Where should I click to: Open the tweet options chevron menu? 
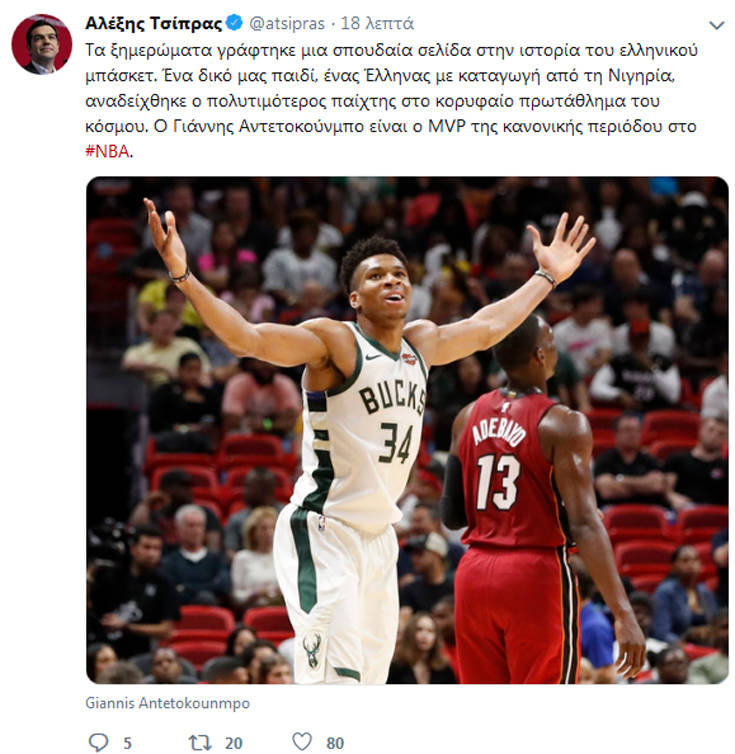coord(717,25)
